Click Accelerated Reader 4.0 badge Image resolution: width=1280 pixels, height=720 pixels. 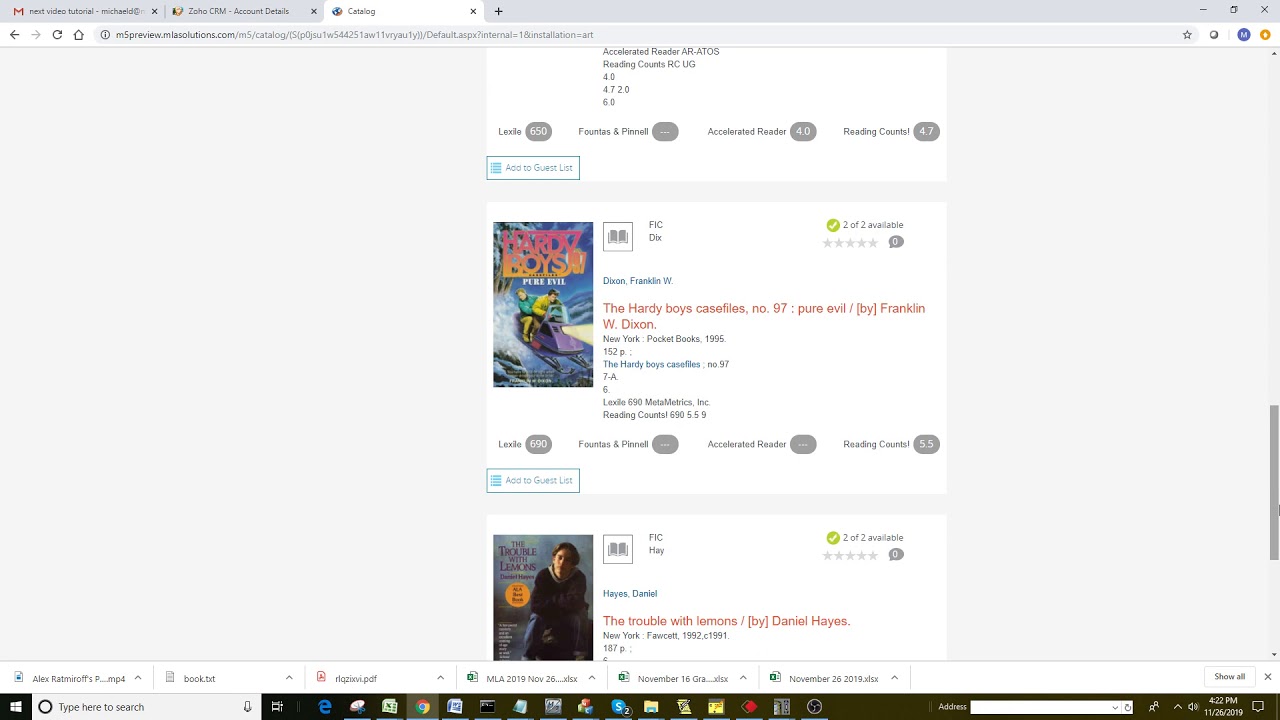coord(803,131)
